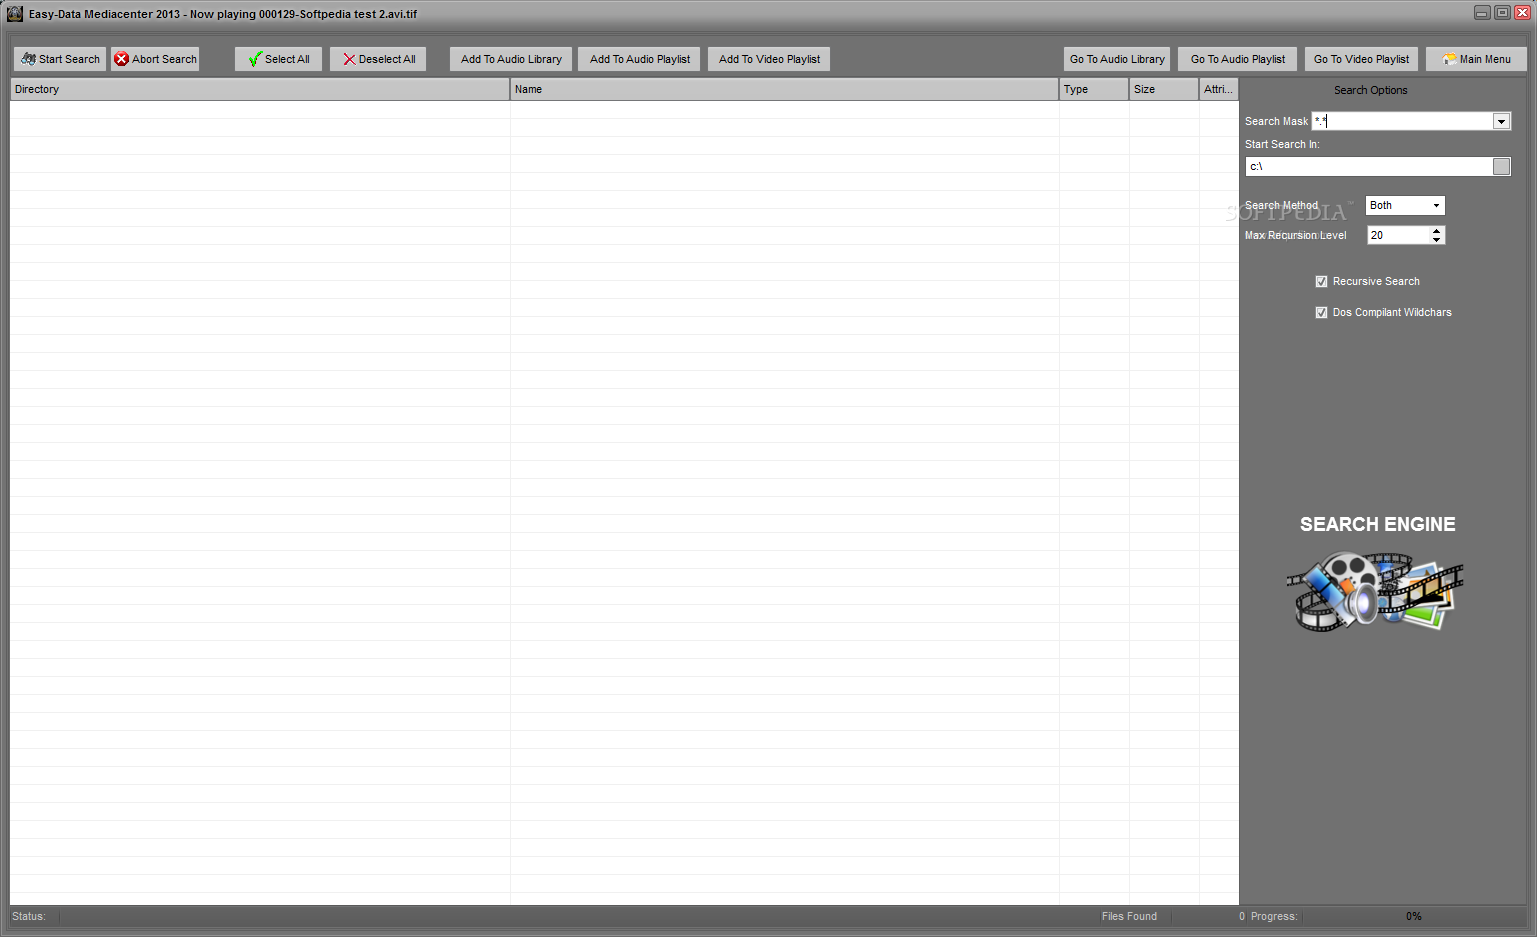Click the Search Mask text field
The width and height of the screenshot is (1537, 937).
point(1402,121)
